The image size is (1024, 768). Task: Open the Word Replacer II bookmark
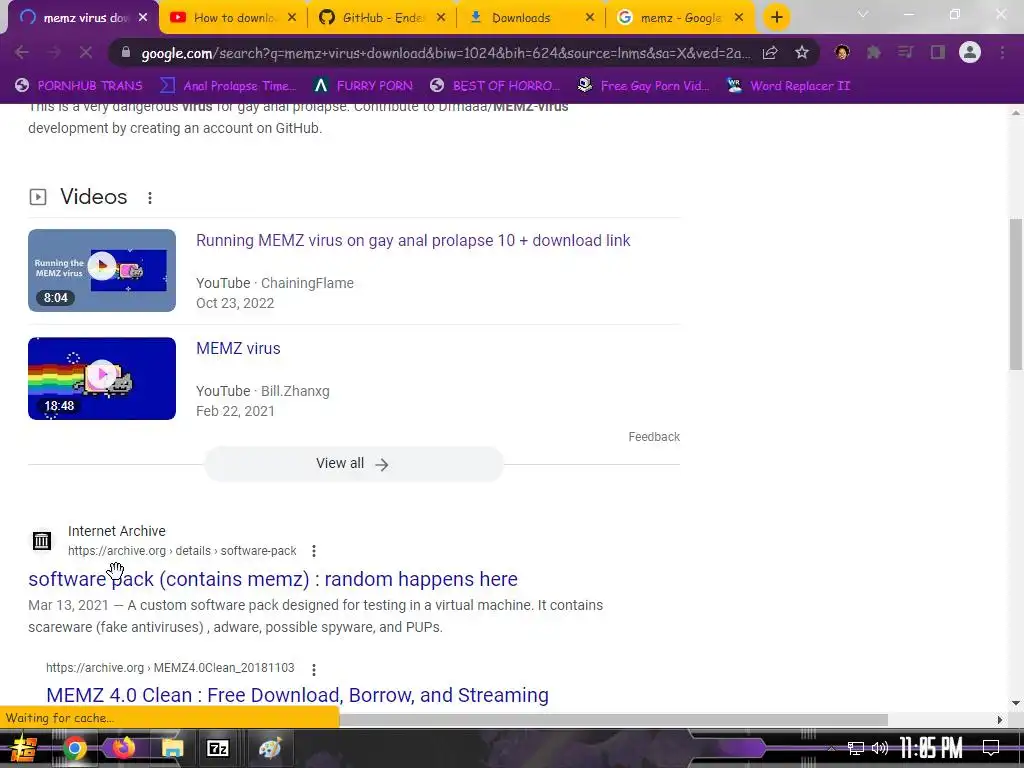click(789, 86)
